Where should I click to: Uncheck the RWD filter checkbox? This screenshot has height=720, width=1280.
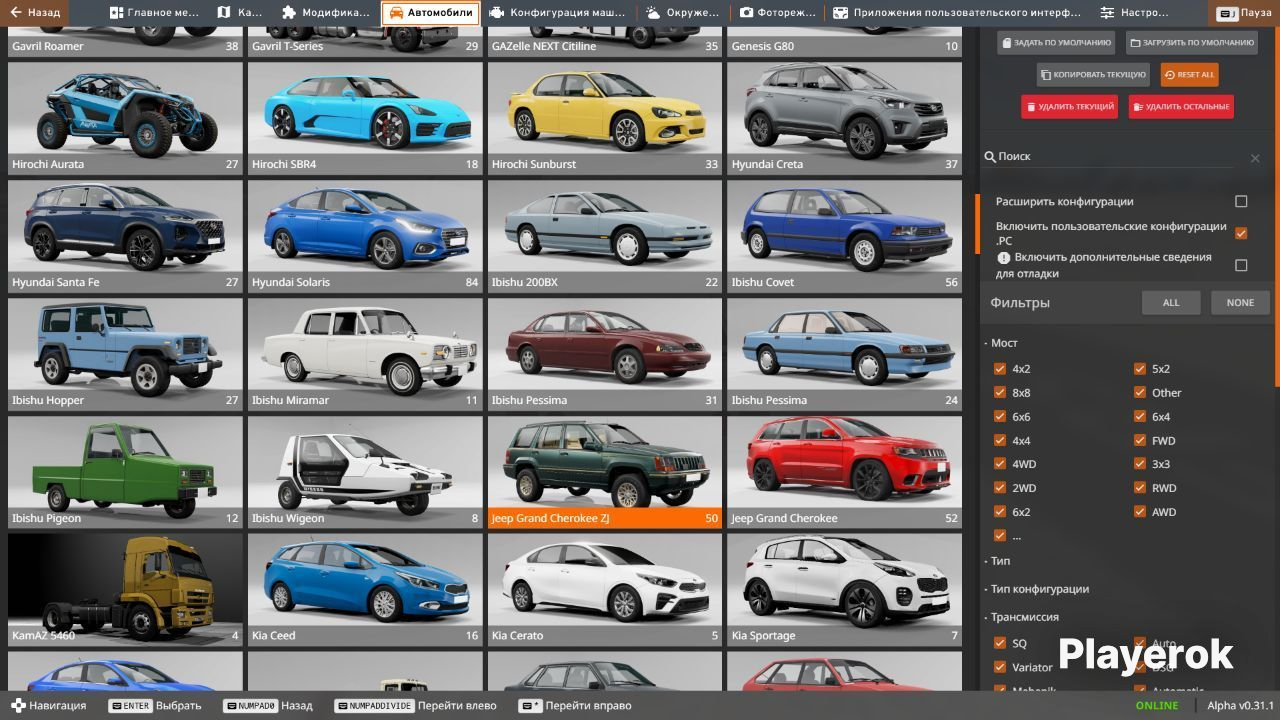click(1140, 488)
